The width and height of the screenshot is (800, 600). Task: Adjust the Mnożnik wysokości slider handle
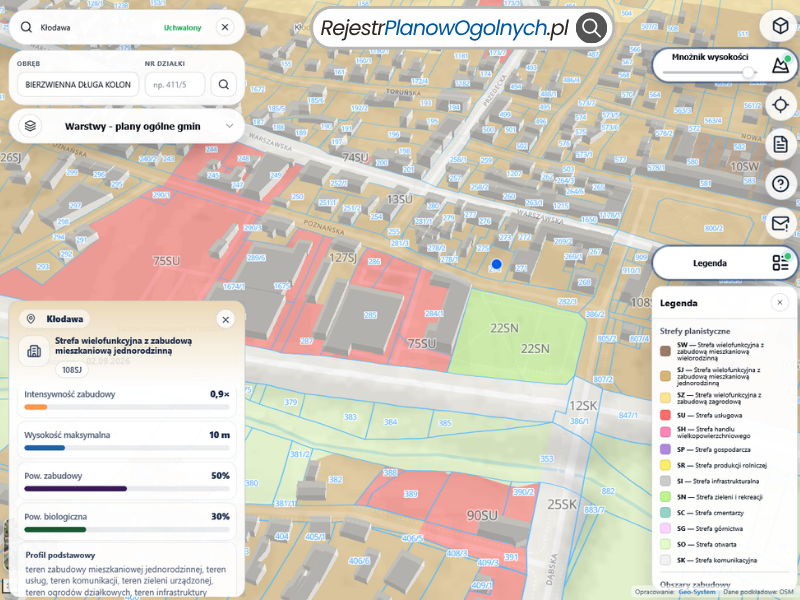coord(748,72)
